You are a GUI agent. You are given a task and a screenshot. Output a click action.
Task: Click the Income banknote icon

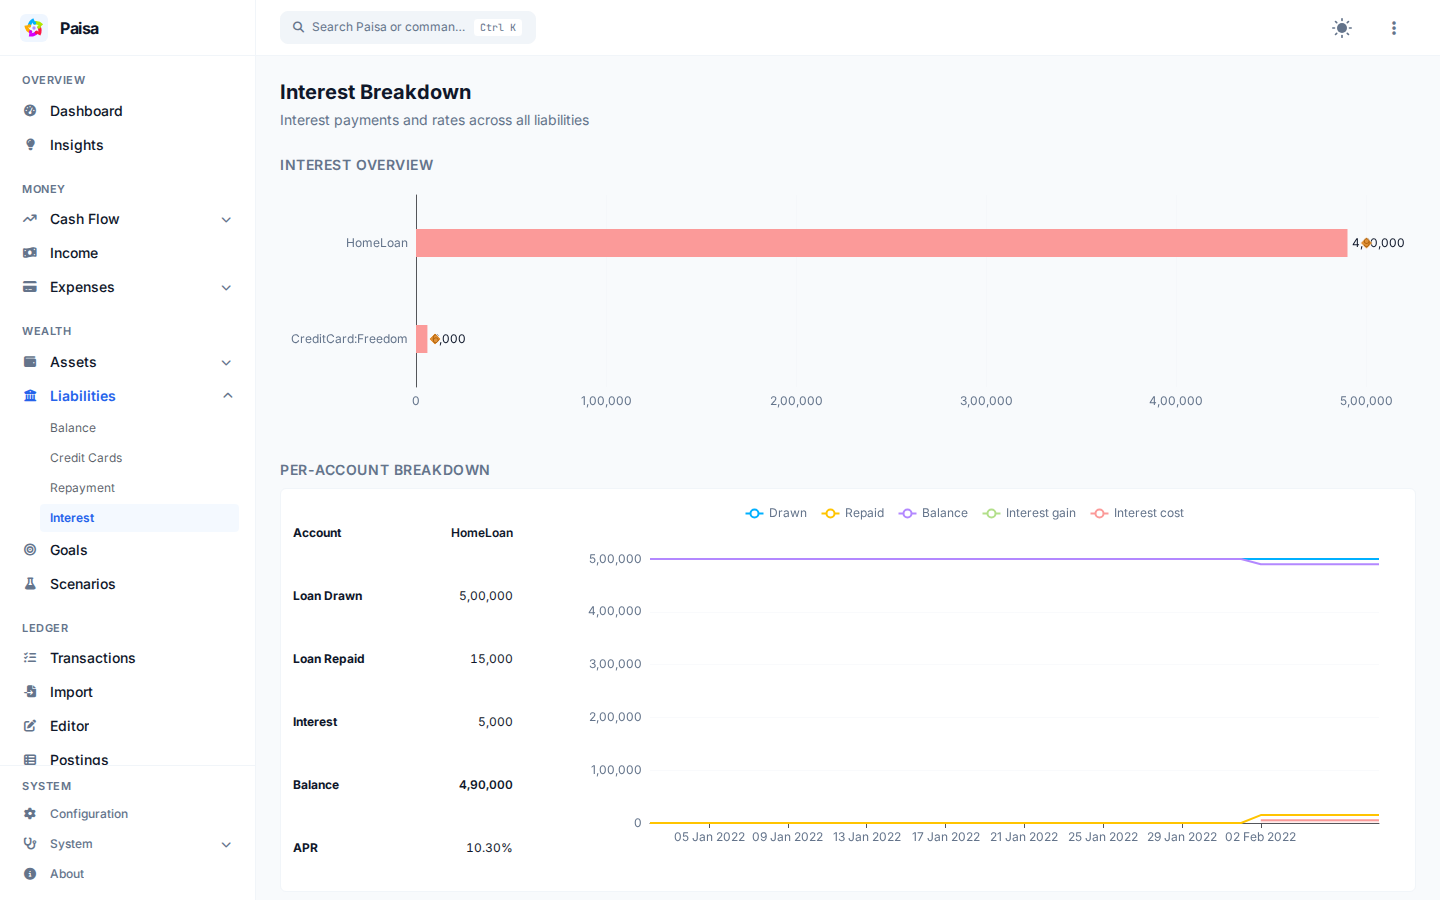coord(30,253)
